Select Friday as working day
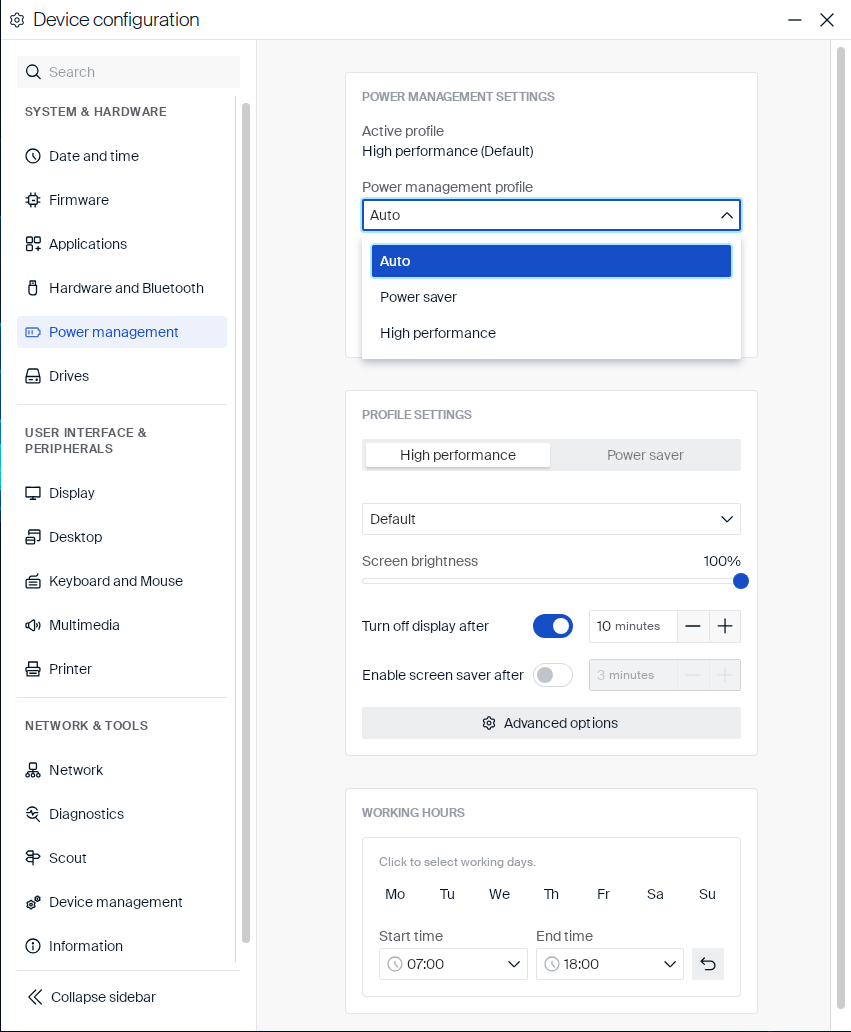Image resolution: width=851 pixels, height=1032 pixels. coord(604,894)
